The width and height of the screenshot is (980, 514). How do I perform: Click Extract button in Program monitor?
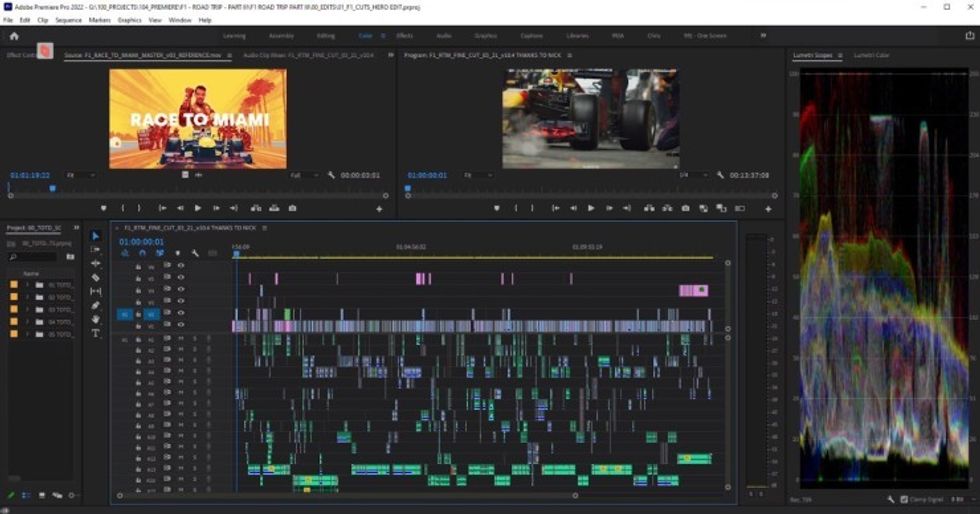click(x=667, y=208)
